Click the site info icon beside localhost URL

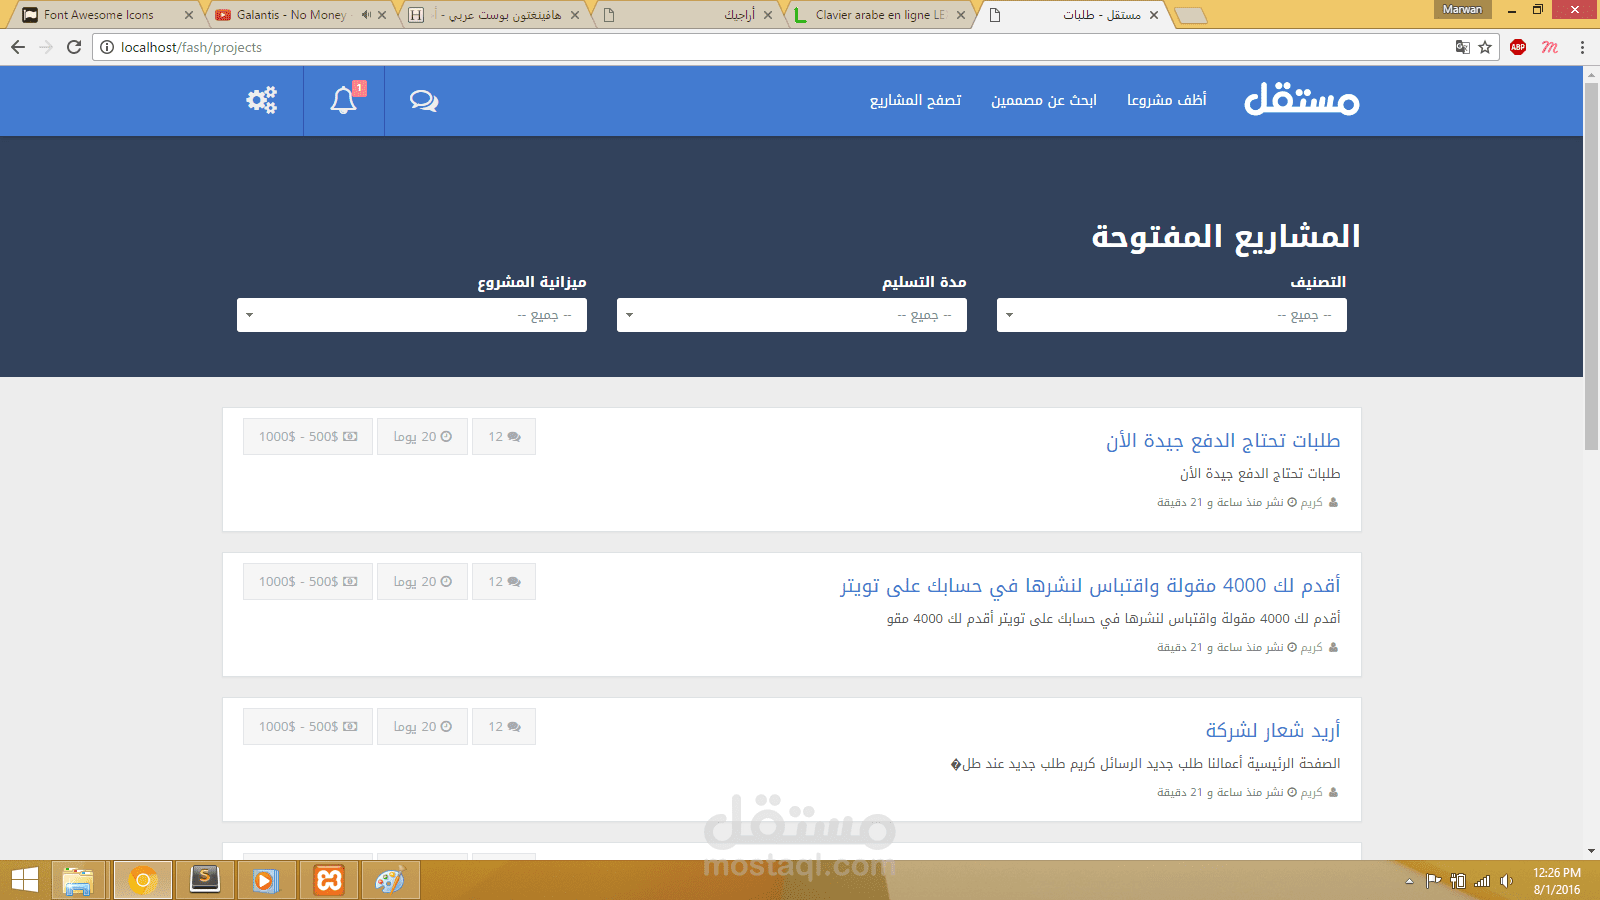point(107,47)
